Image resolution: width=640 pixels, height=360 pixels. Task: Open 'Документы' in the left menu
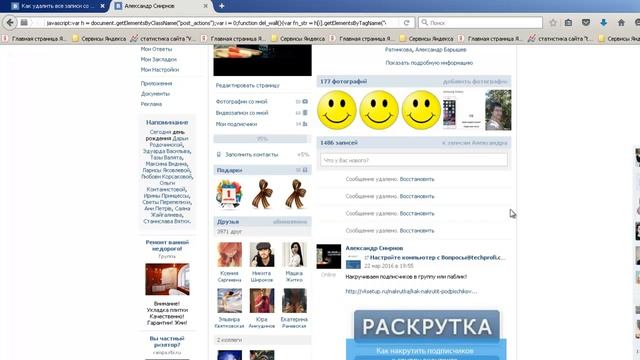coord(155,93)
